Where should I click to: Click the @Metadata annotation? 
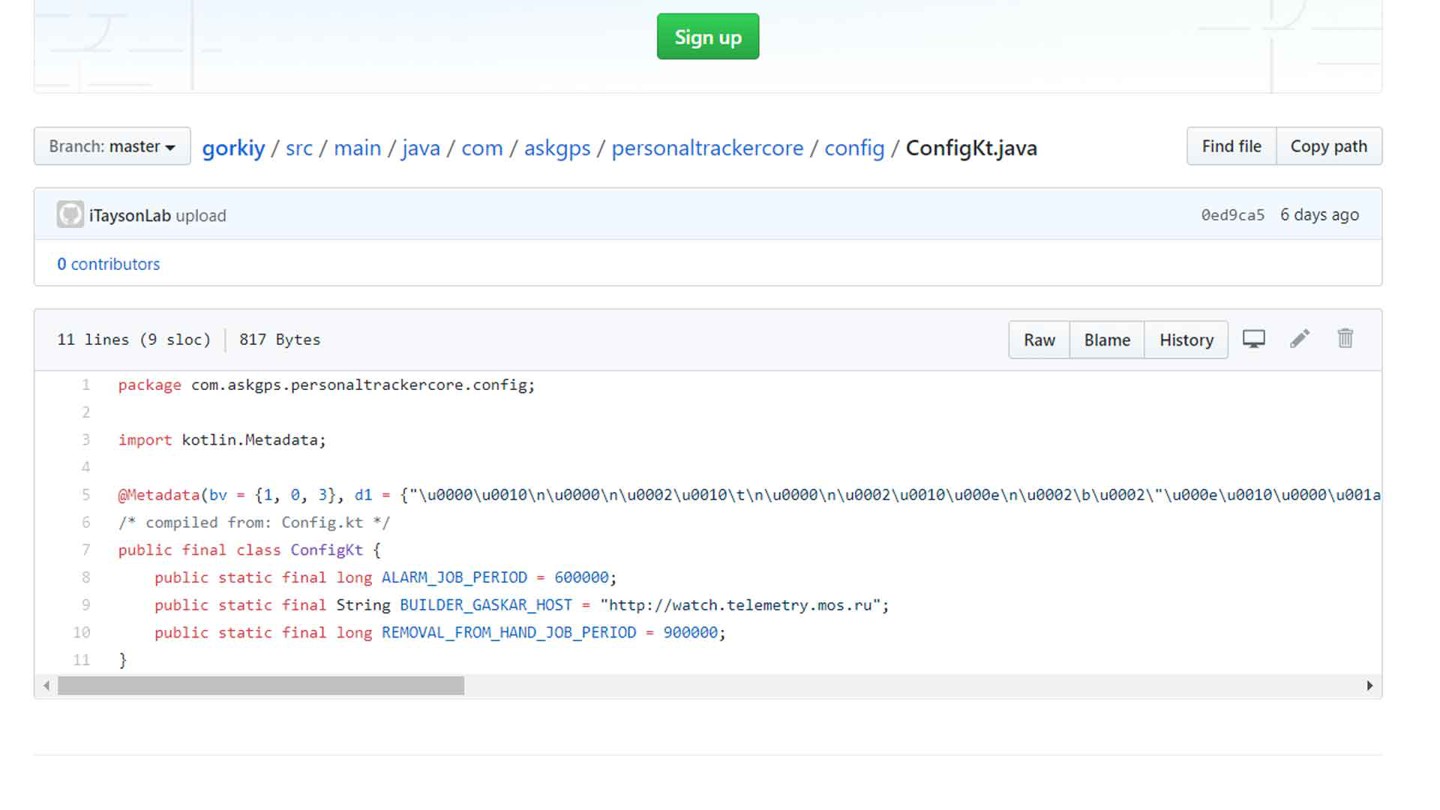click(158, 495)
